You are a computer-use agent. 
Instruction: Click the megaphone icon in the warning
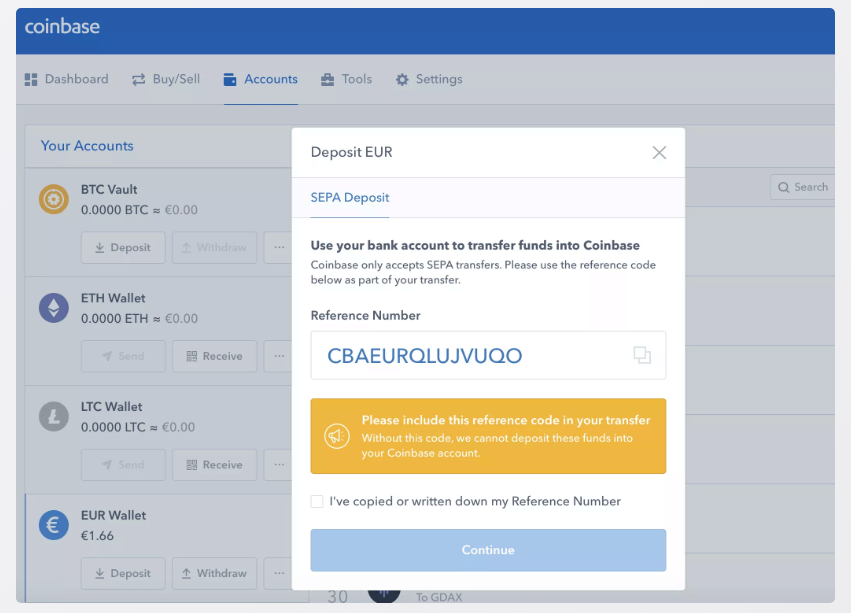pyautogui.click(x=336, y=436)
